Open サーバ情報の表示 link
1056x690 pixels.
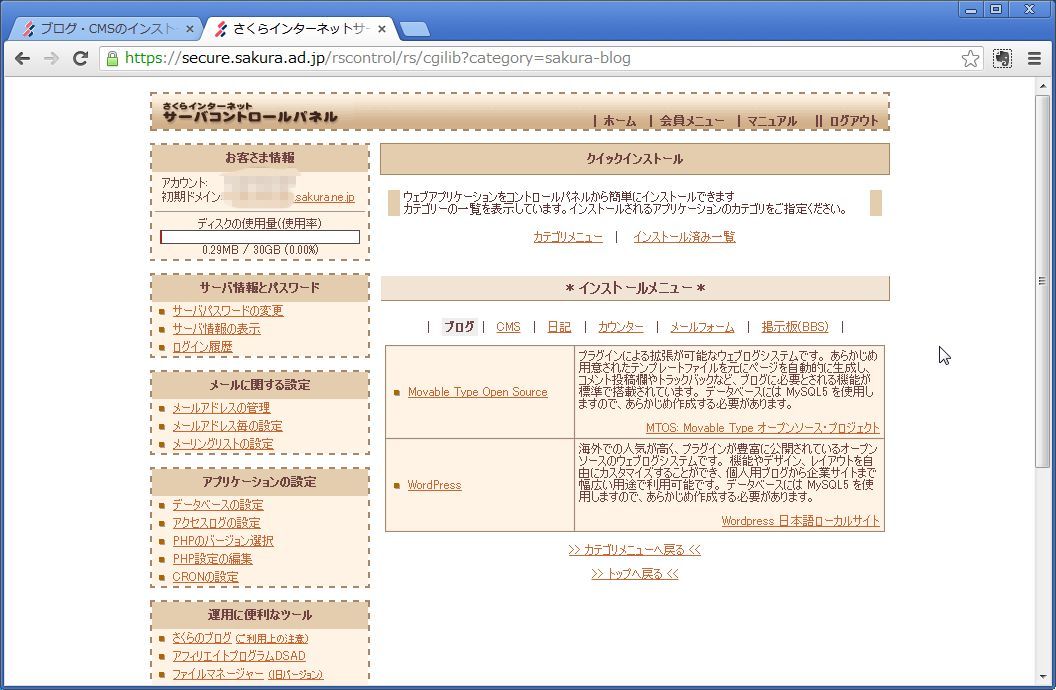[216, 329]
